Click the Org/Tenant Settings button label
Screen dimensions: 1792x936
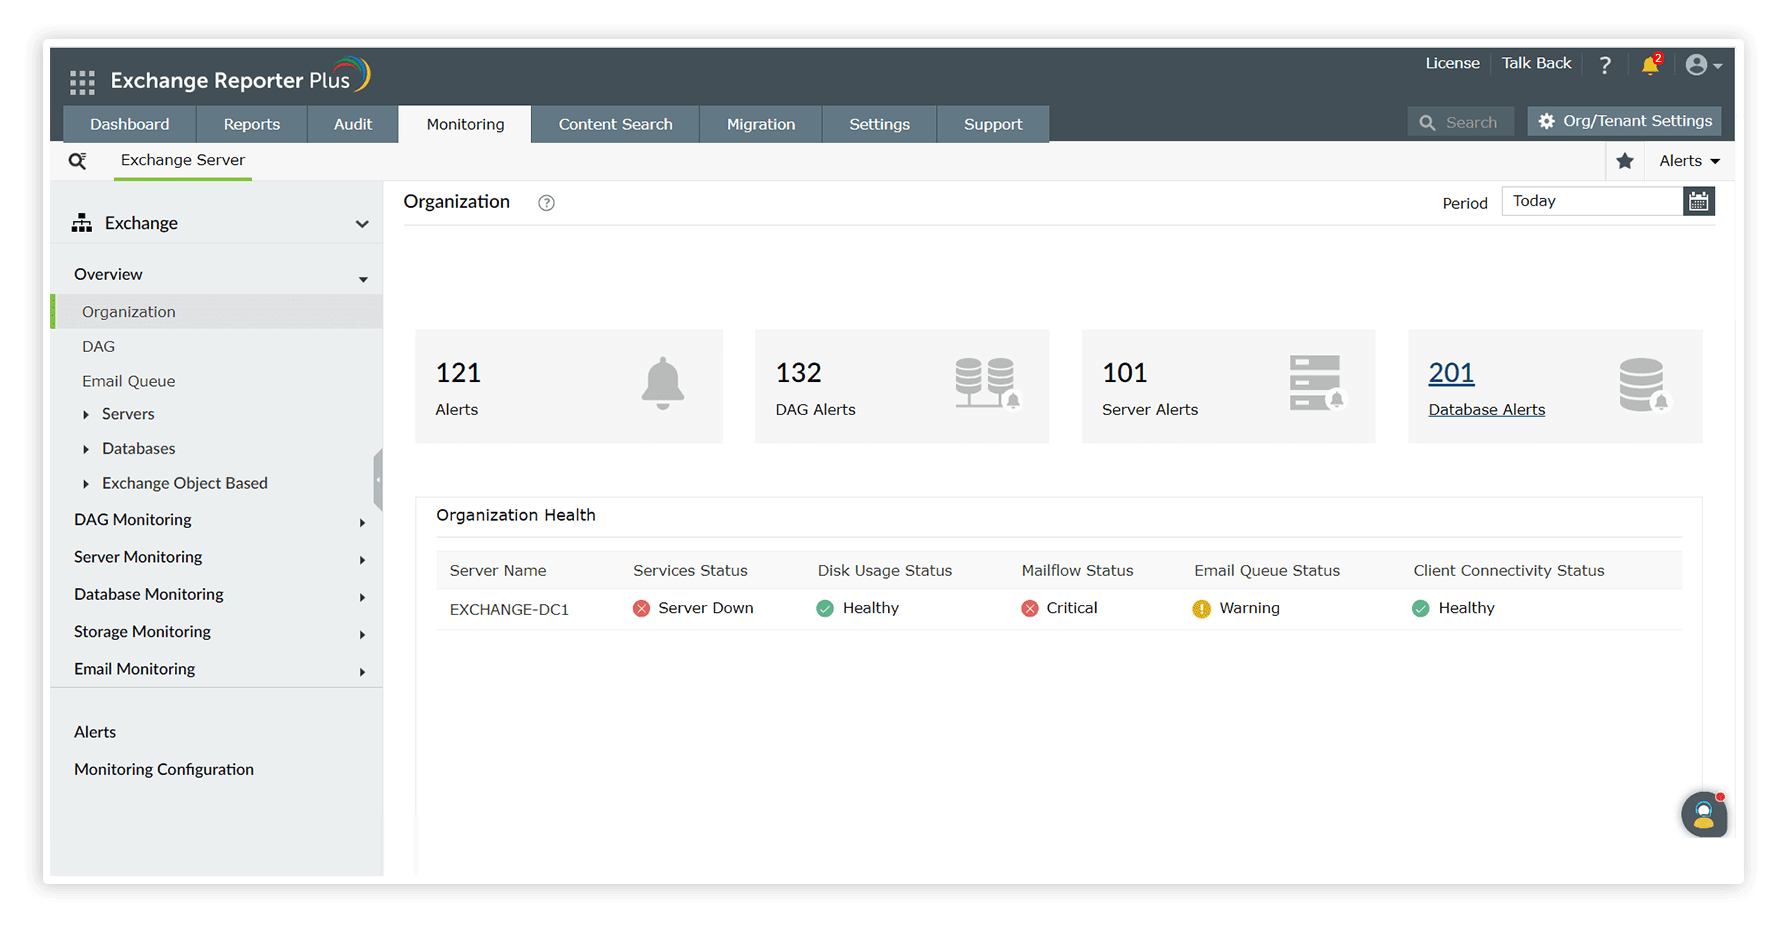click(x=1638, y=121)
